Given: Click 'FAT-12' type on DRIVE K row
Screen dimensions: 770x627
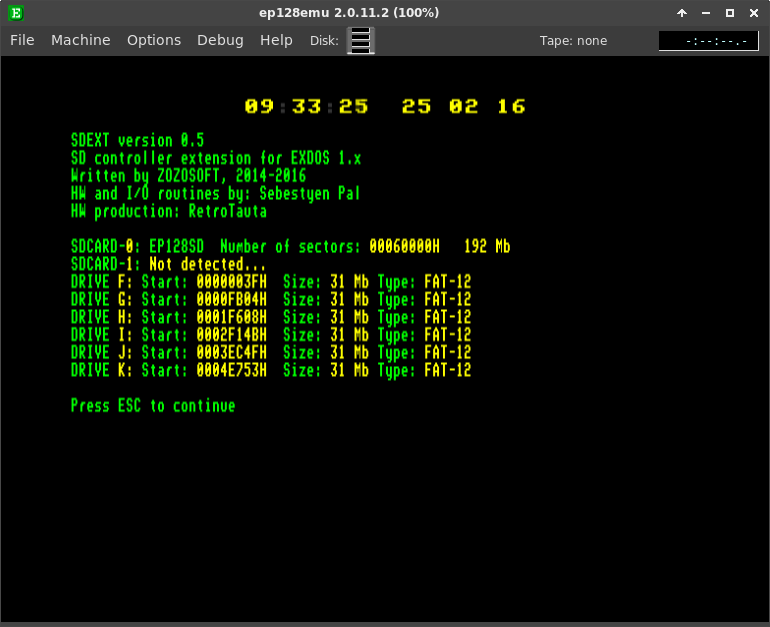Looking at the screenshot, I should point(448,371).
